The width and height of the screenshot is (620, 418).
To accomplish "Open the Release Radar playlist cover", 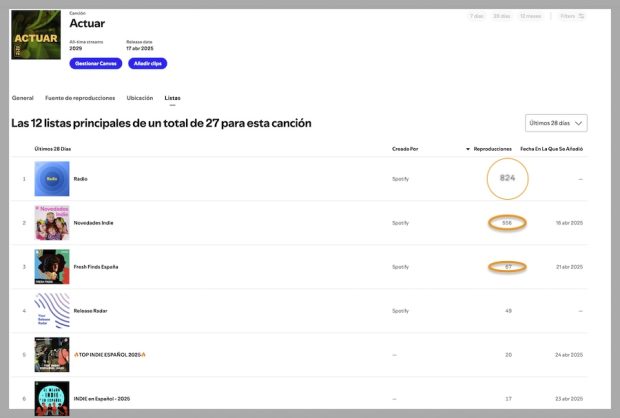I will (x=52, y=311).
